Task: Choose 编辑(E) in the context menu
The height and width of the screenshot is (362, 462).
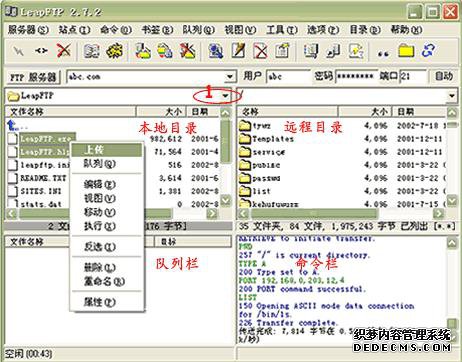Action: pyautogui.click(x=107, y=184)
